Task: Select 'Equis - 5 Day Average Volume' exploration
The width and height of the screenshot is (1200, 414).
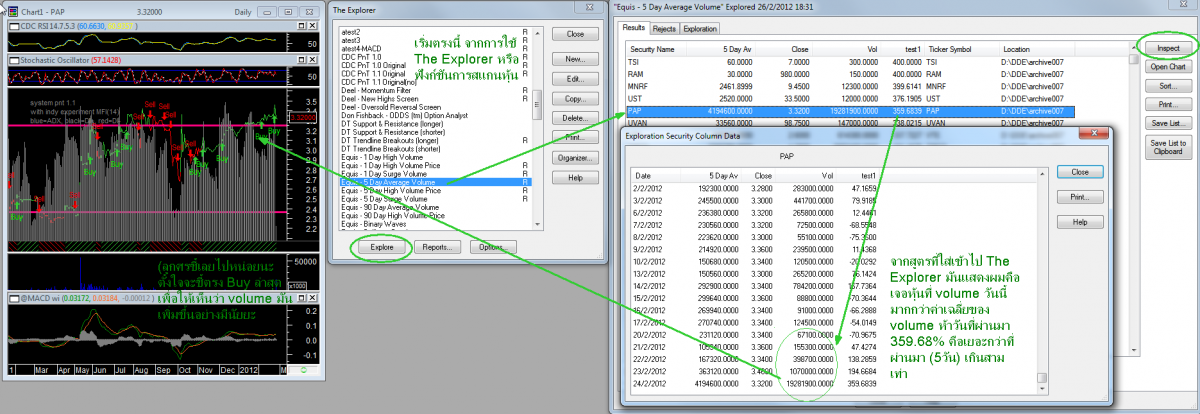Action: (435, 182)
